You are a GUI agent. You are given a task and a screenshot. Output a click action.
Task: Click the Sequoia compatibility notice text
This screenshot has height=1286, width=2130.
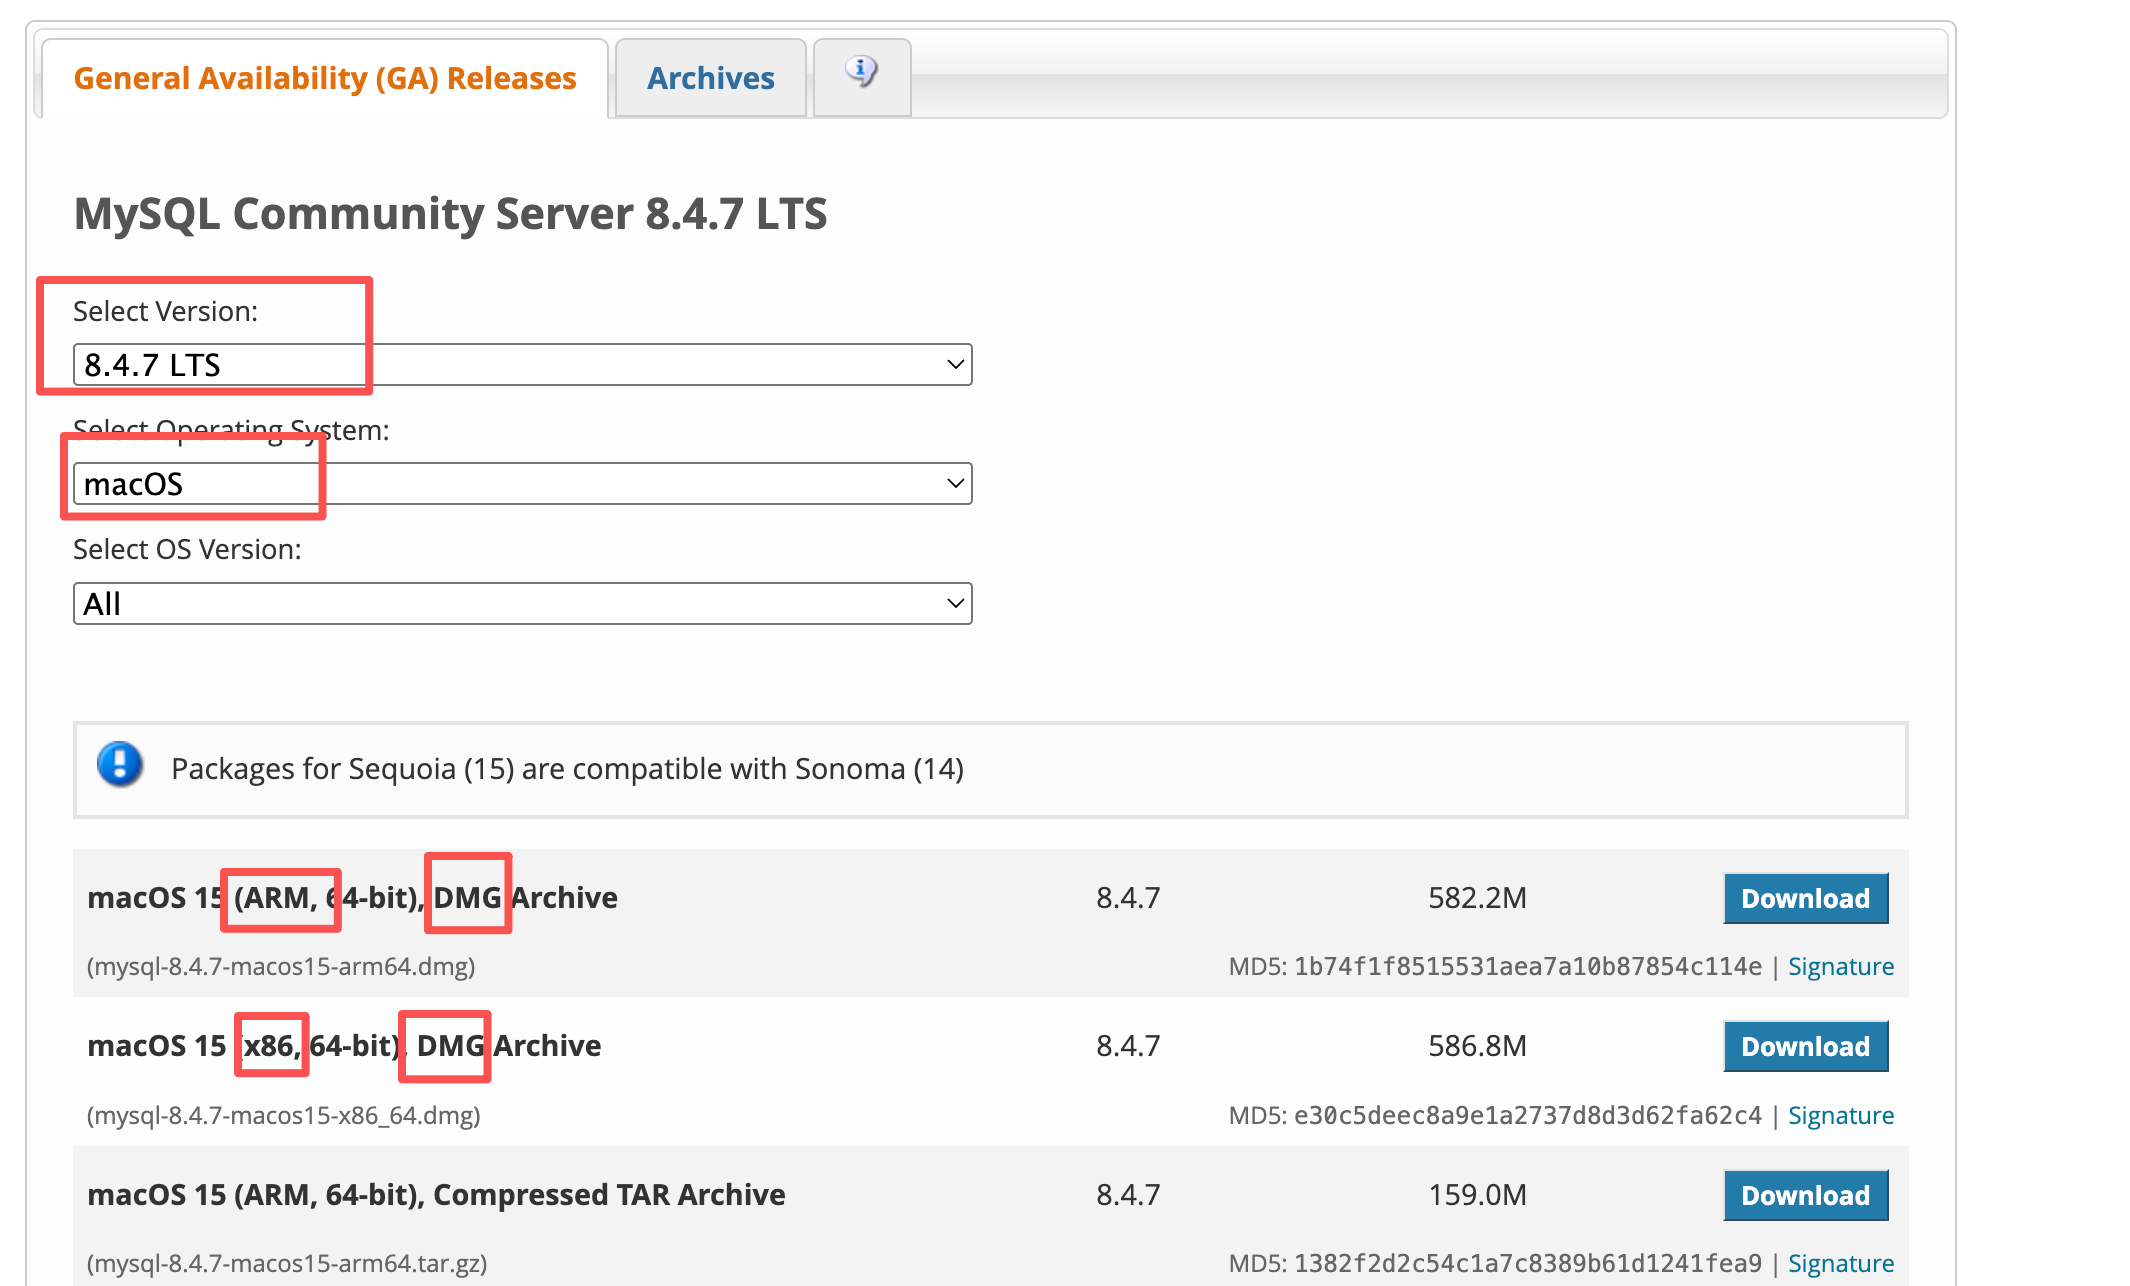tap(567, 769)
